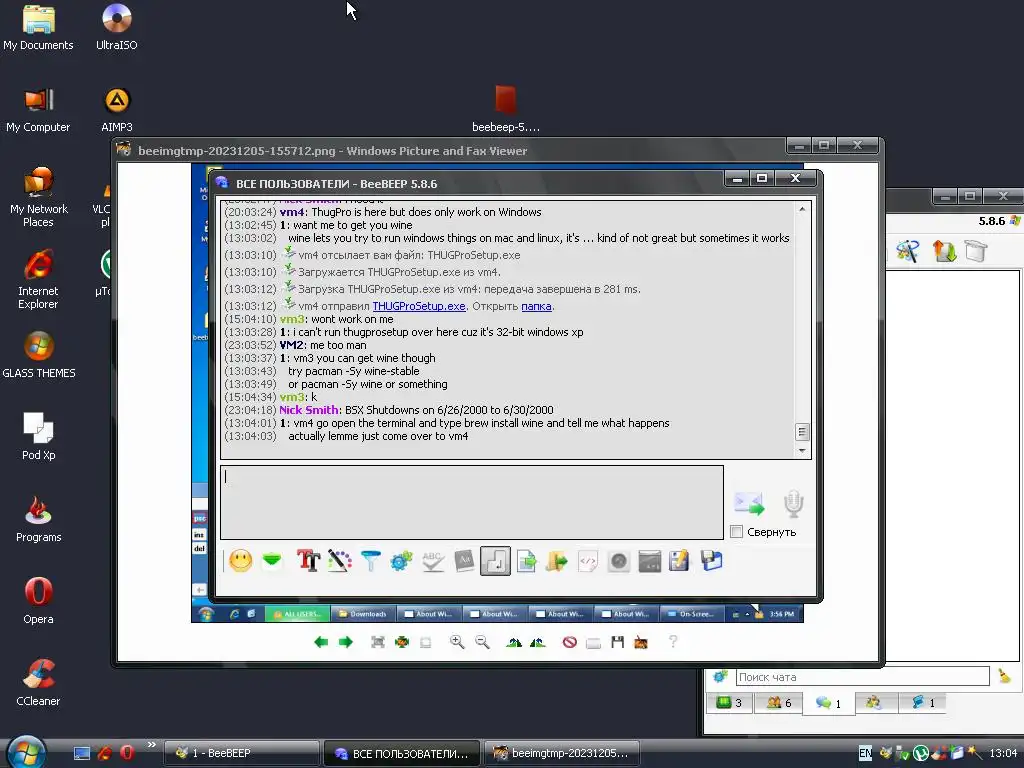Click the green envelope icon in chat toolbar
This screenshot has height=768, width=1024.
(272, 560)
